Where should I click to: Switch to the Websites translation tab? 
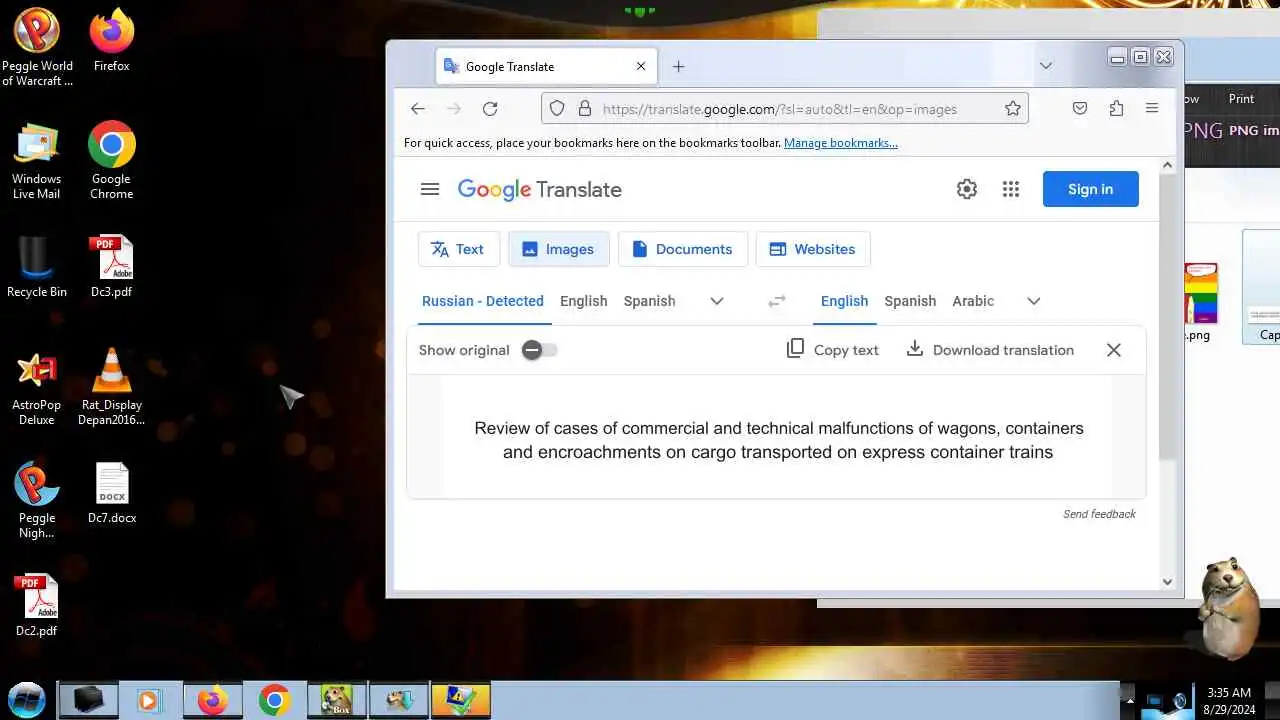(x=813, y=249)
